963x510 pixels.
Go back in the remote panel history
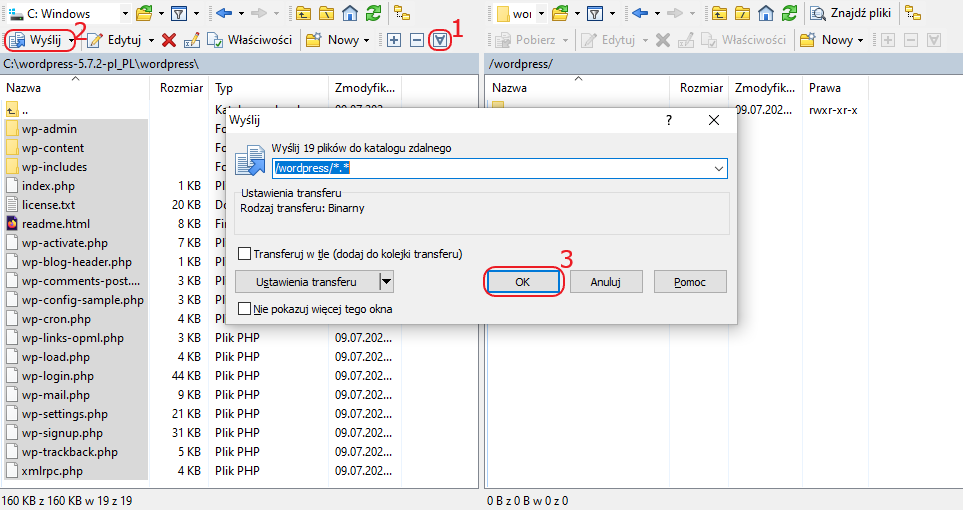[639, 13]
